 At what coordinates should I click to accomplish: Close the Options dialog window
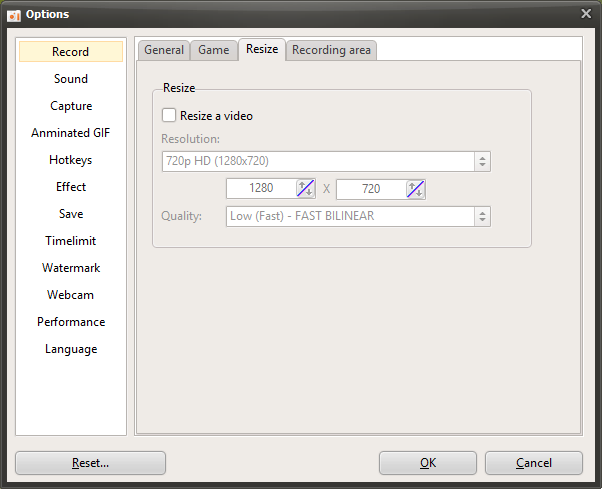pyautogui.click(x=586, y=13)
